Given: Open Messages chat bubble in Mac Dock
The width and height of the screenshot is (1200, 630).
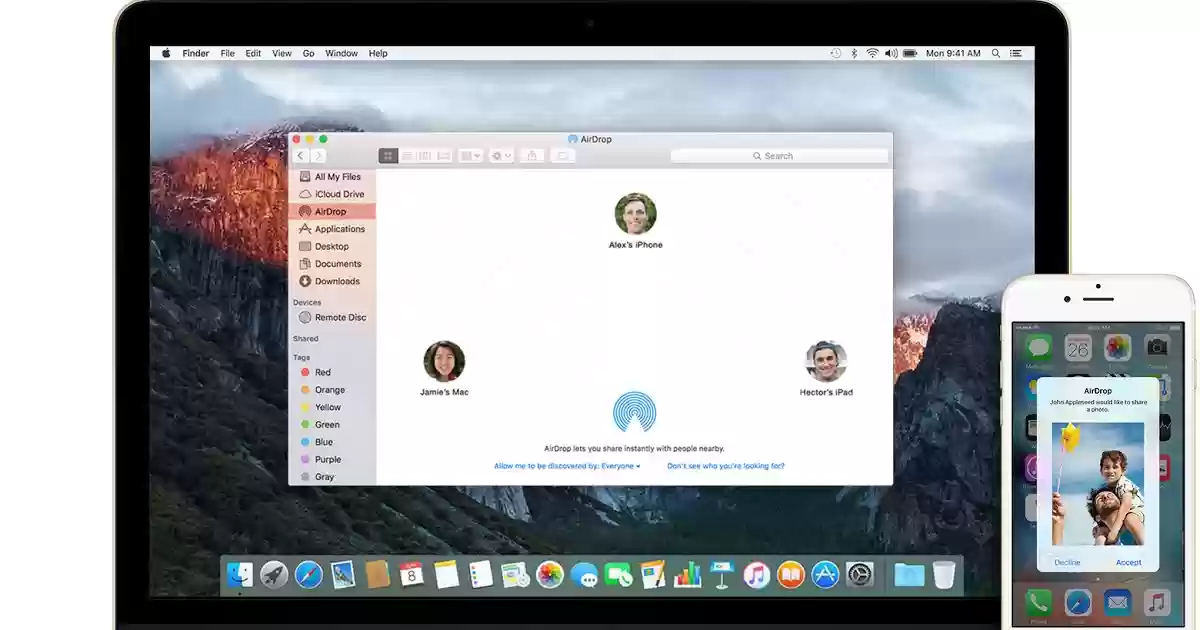Looking at the screenshot, I should pos(584,575).
